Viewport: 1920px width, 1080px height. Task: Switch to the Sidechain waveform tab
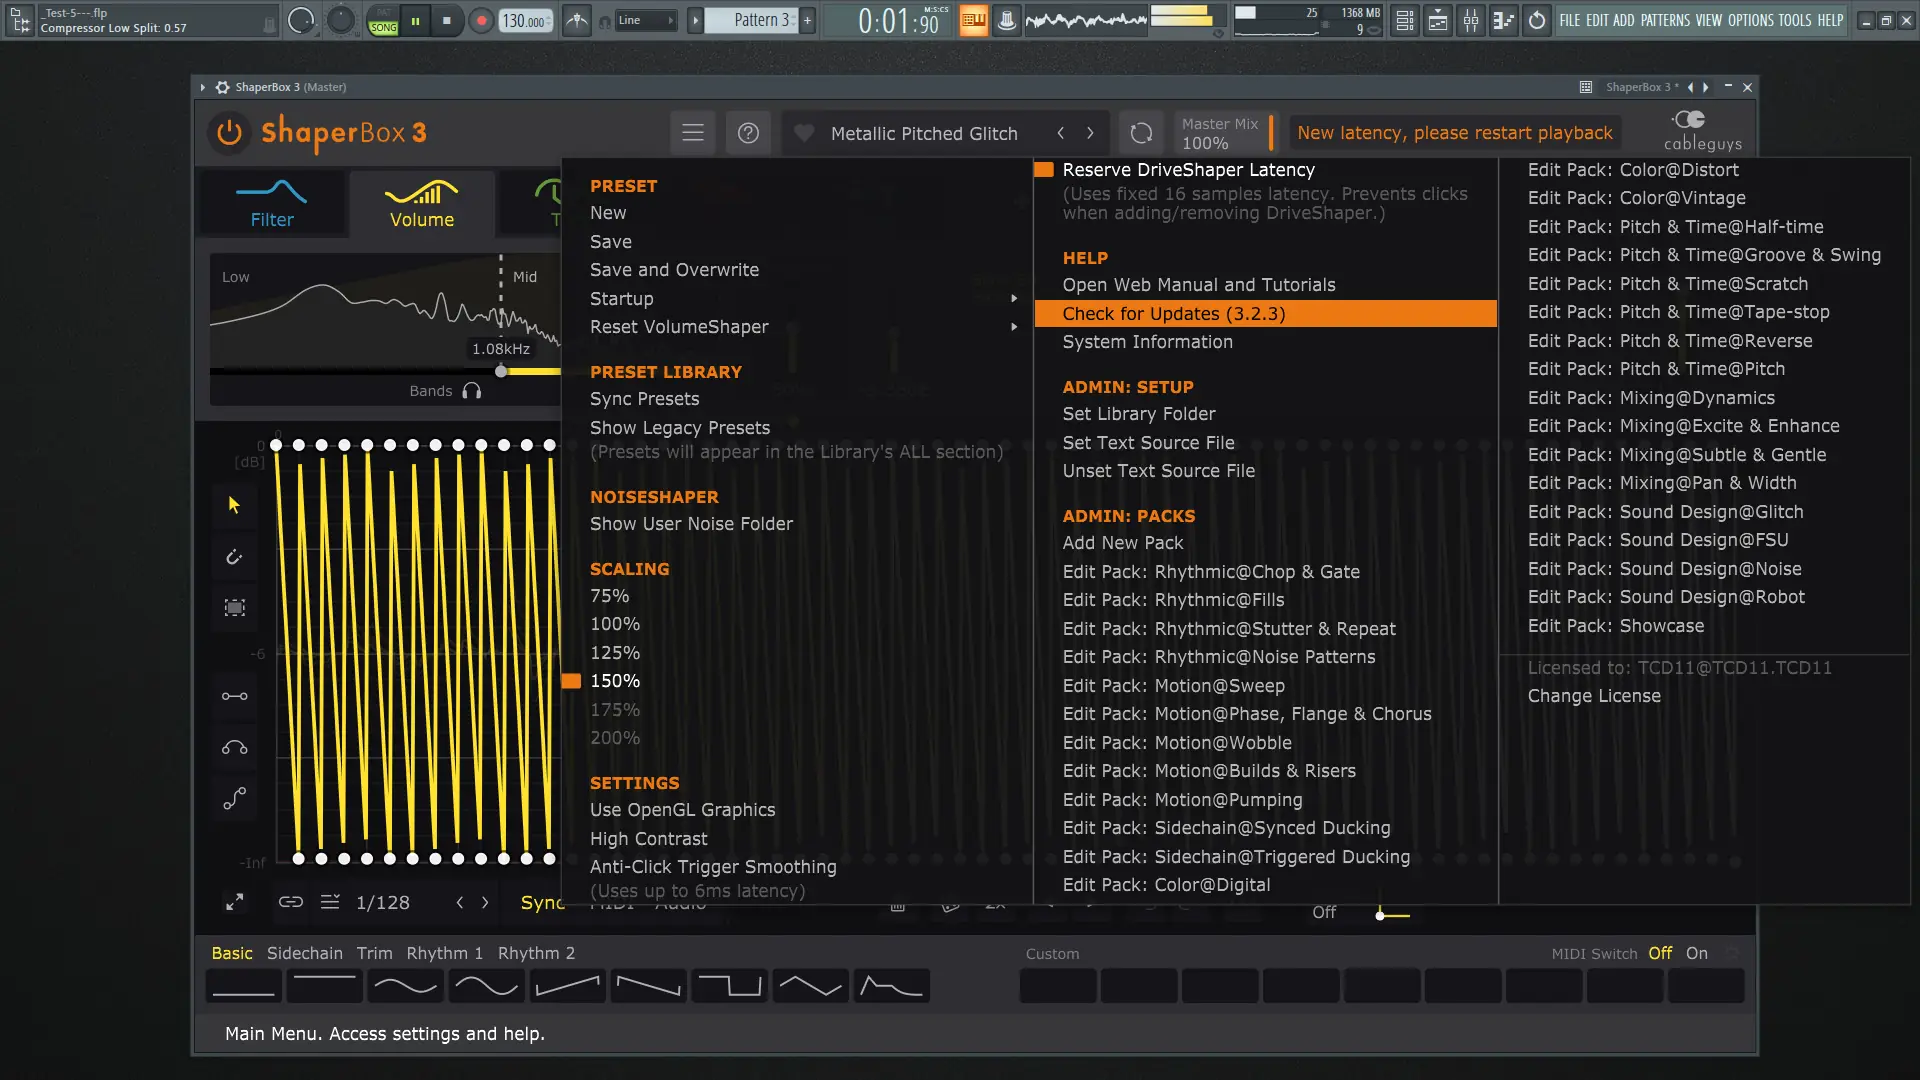[304, 953]
